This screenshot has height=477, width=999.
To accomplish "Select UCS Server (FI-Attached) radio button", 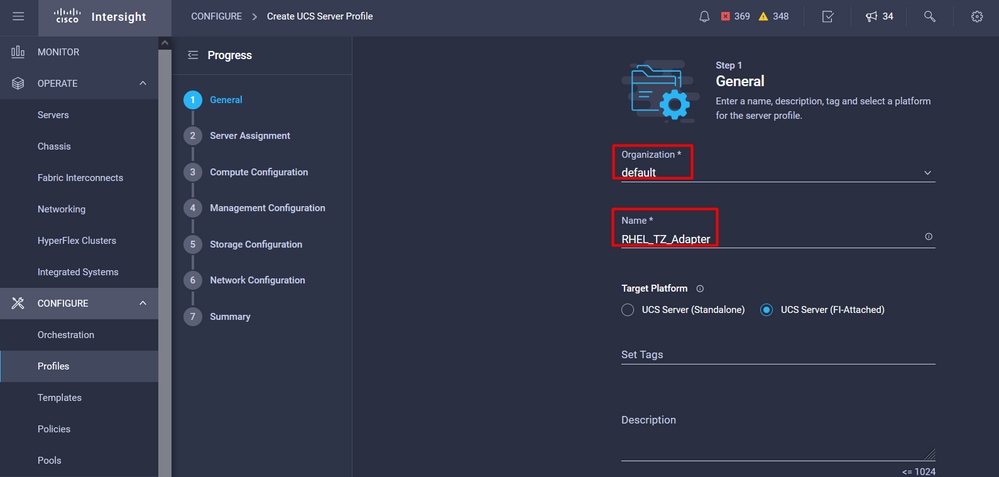I will tap(766, 310).
